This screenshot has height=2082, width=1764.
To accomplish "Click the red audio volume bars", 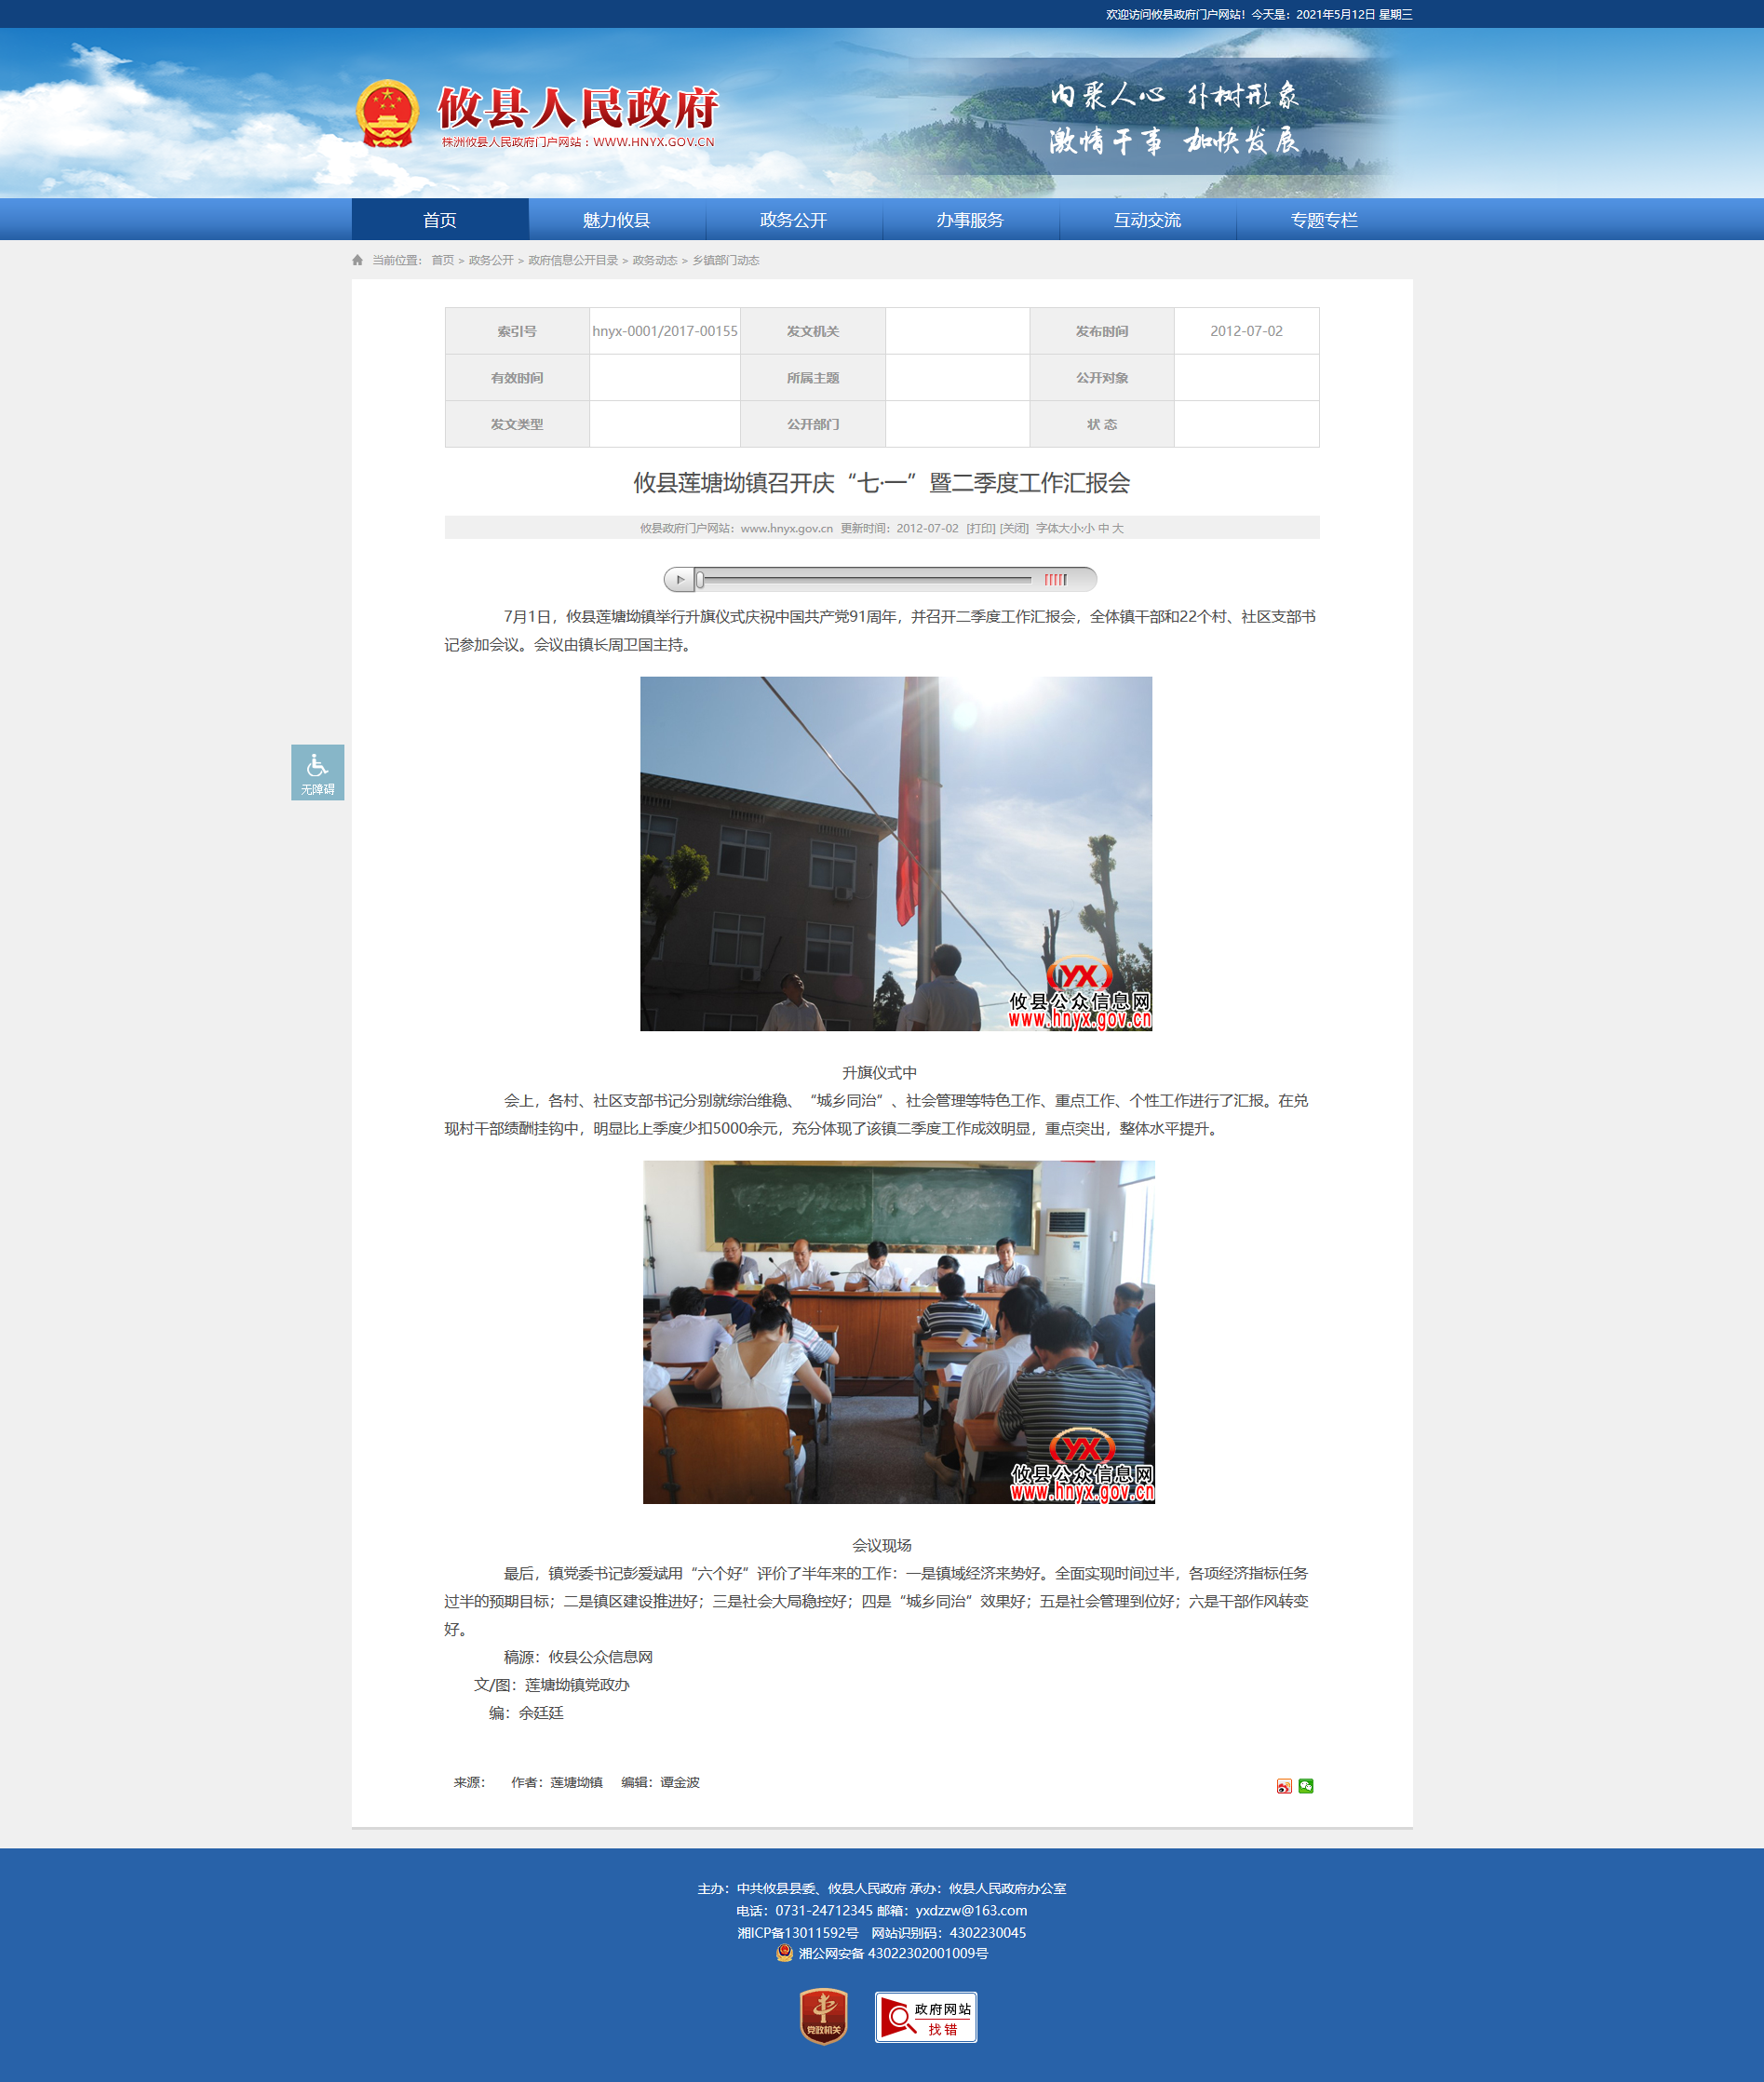I will click(x=1056, y=579).
